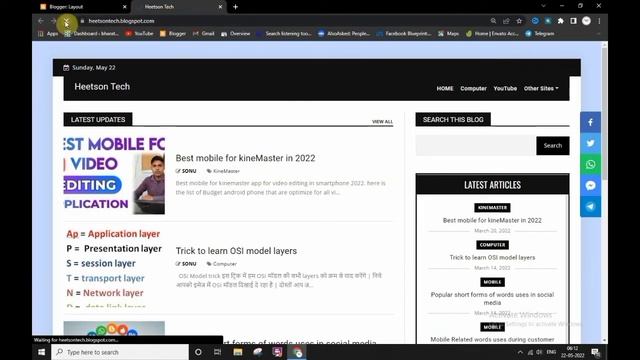The height and width of the screenshot is (360, 640).
Task: Open the browser zoom/search magnifier icon
Action: [x=493, y=21]
